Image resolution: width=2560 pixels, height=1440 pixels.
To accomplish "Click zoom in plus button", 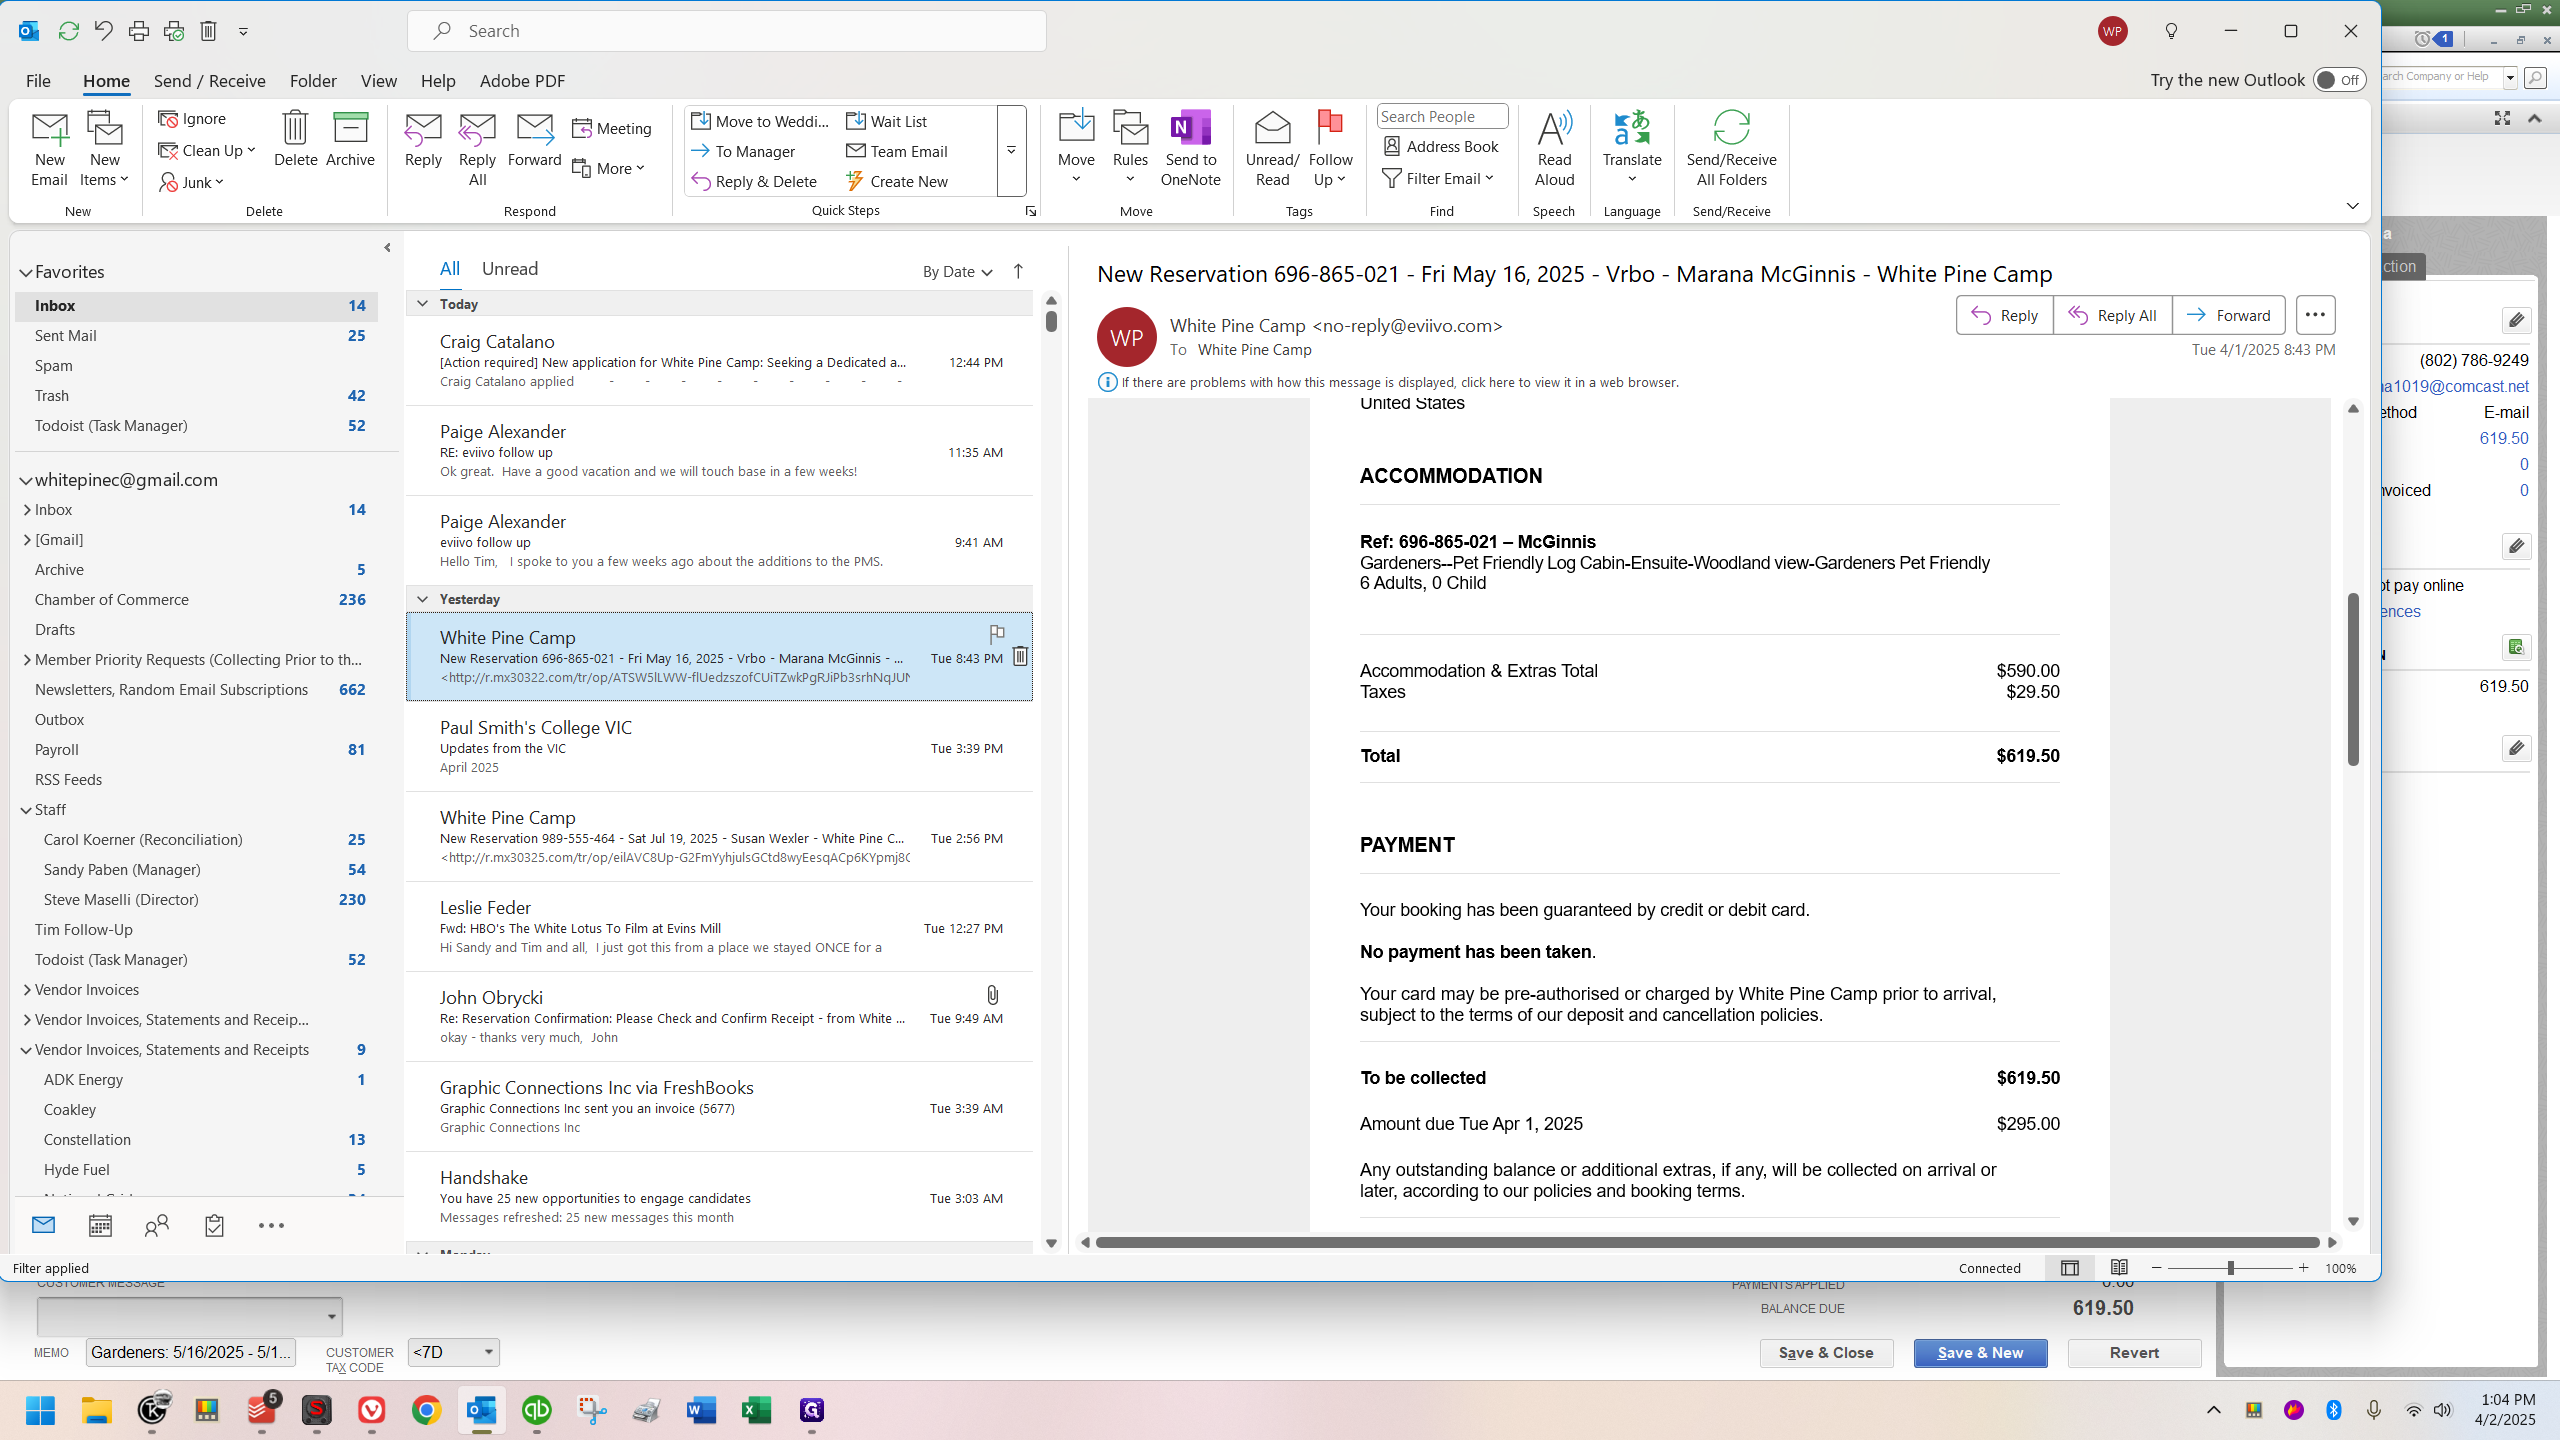I will 2304,1268.
